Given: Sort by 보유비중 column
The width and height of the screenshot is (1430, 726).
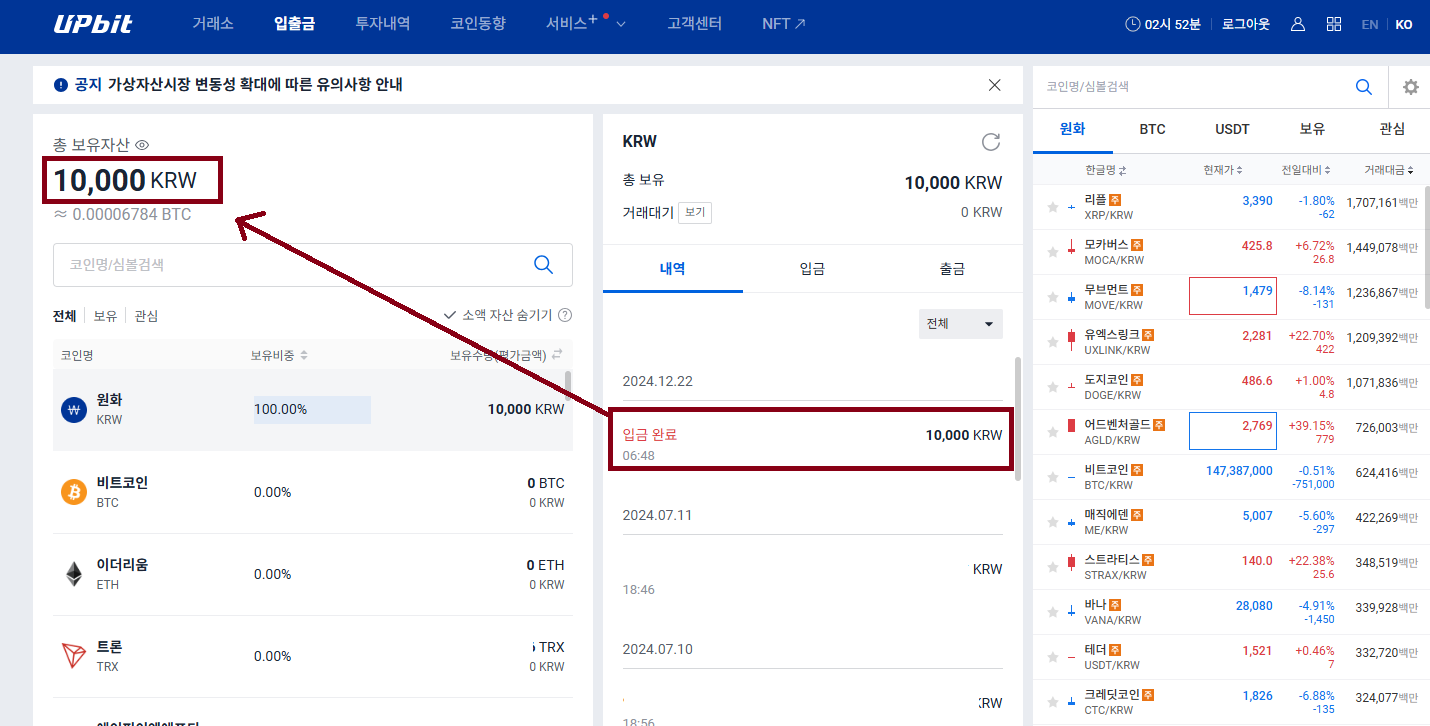Looking at the screenshot, I should click(279, 355).
